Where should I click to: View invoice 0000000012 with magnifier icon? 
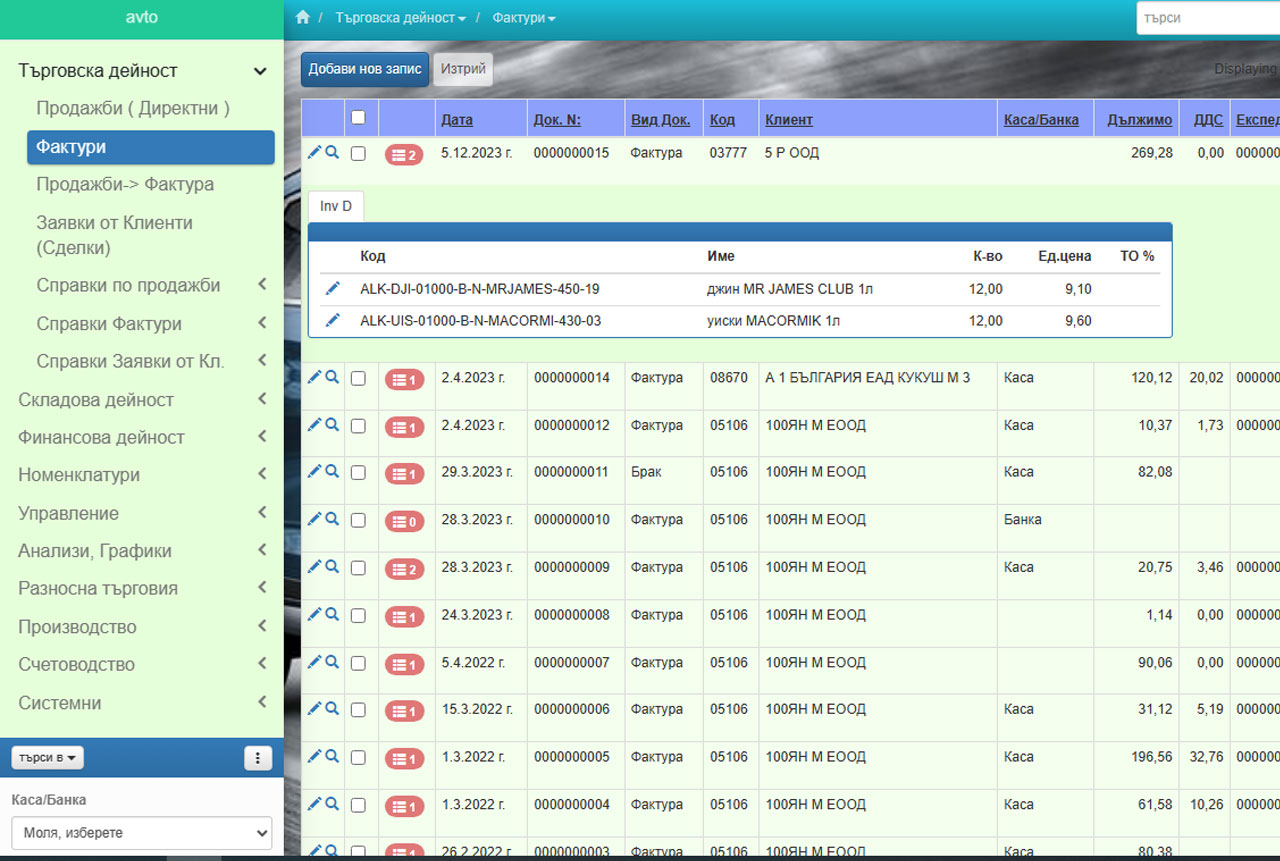332,424
